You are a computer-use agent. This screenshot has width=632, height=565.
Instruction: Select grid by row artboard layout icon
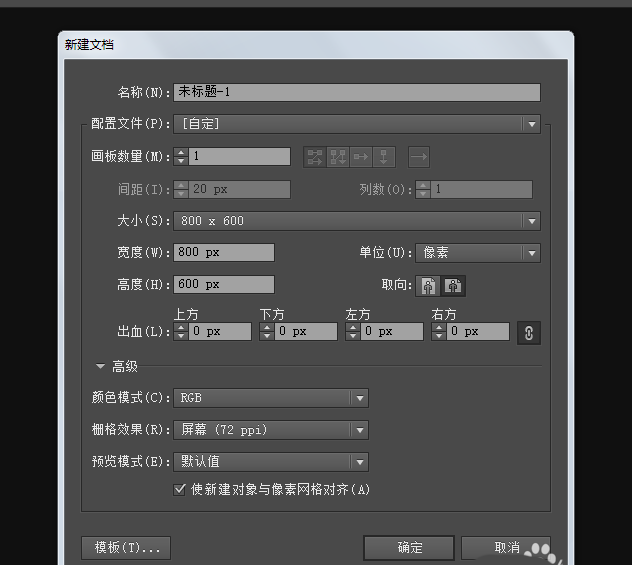[x=315, y=157]
